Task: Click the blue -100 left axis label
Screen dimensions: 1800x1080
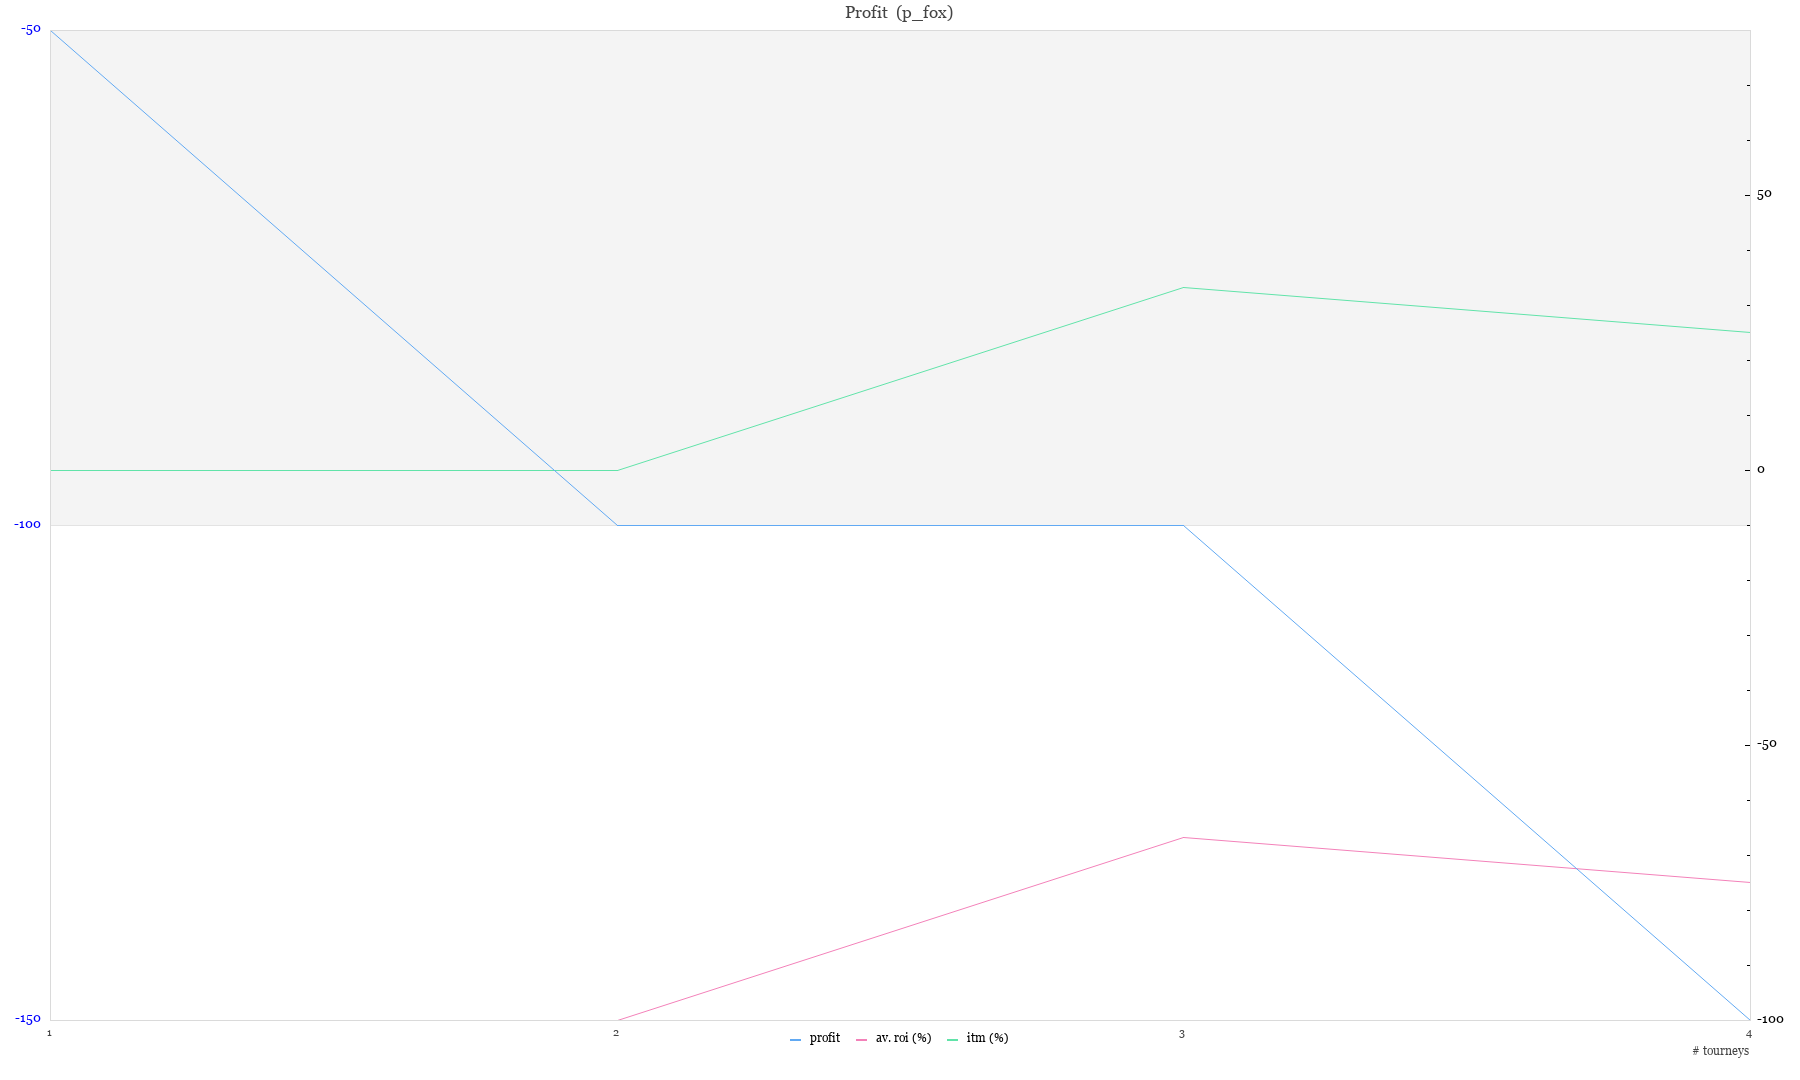Action: [x=27, y=524]
